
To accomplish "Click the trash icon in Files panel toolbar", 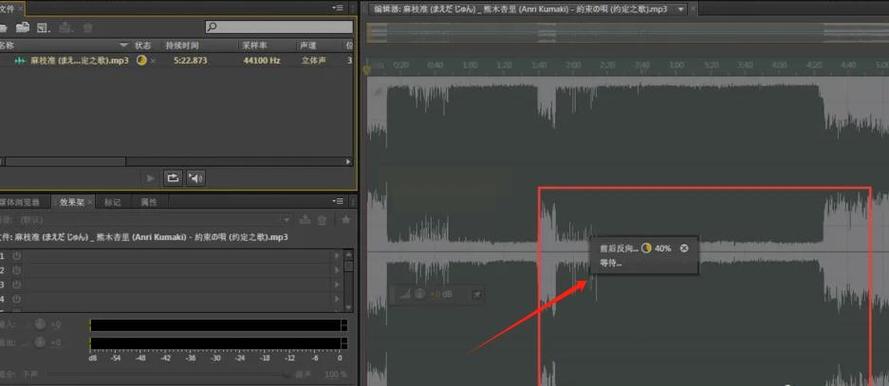I will pyautogui.click(x=88, y=27).
